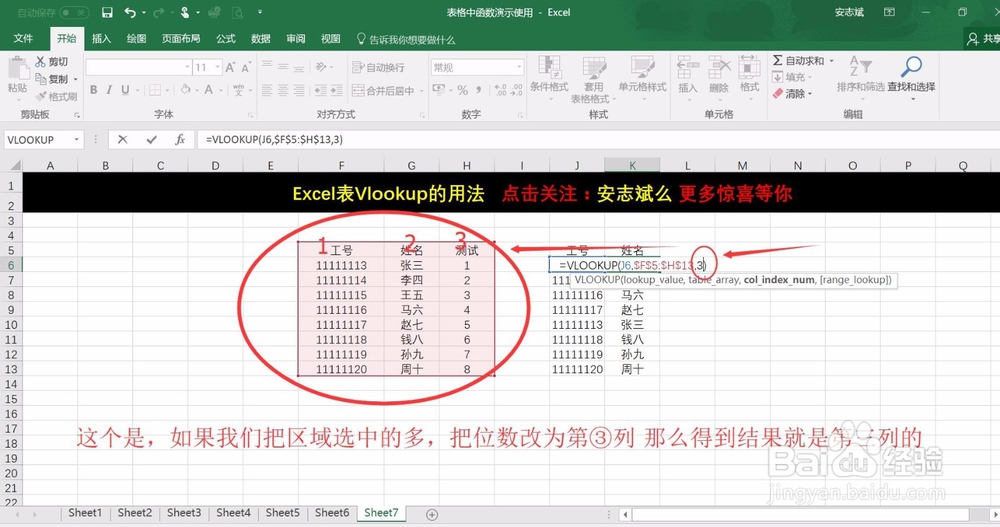Click the Share button
The image size is (1000, 527).
(983, 39)
